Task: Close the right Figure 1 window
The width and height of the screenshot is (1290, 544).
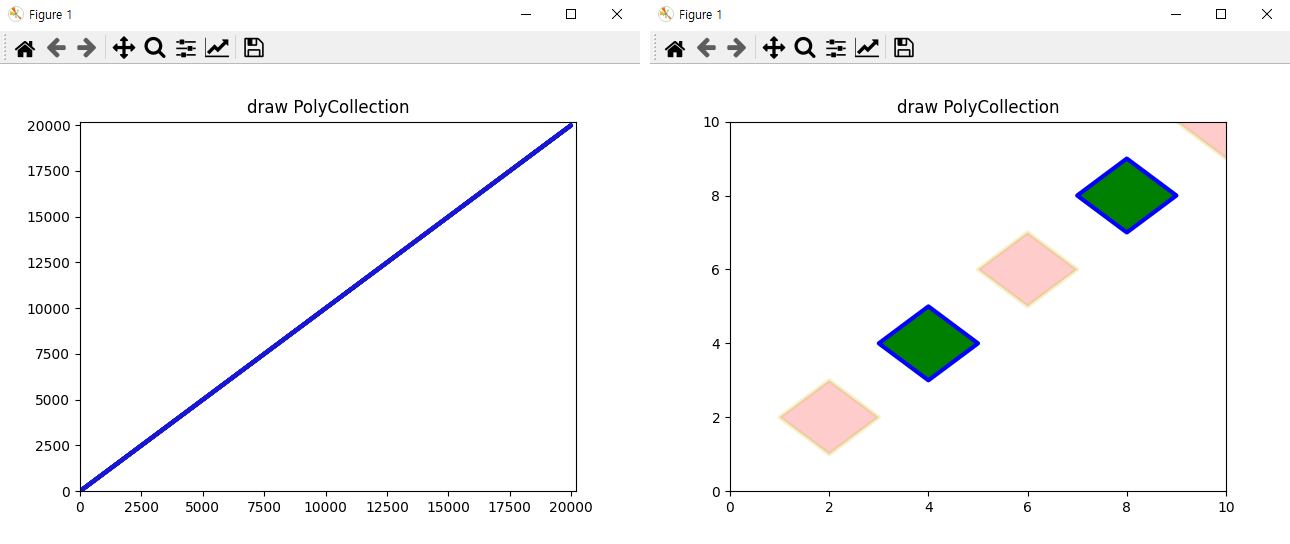Action: [1267, 14]
